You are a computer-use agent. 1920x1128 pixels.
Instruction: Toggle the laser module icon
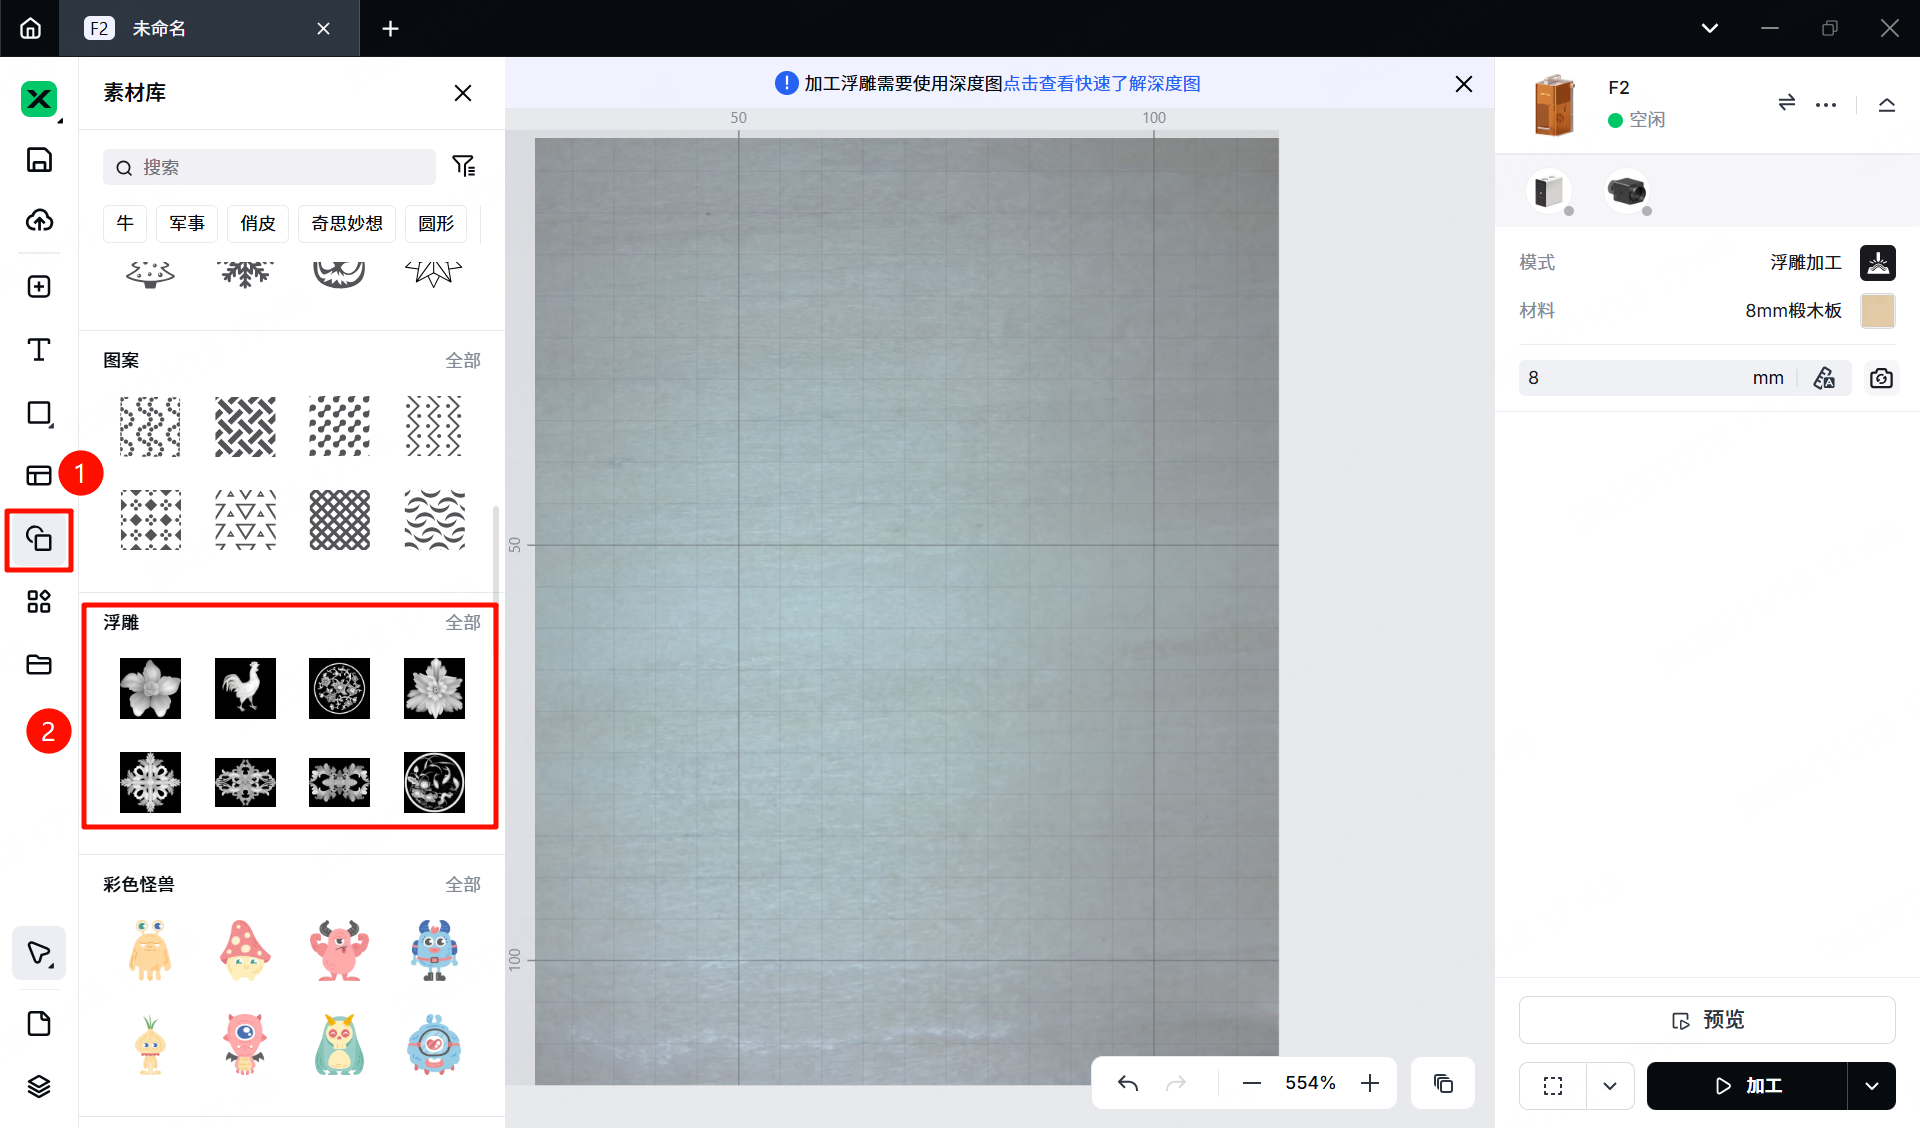[x=1549, y=191]
